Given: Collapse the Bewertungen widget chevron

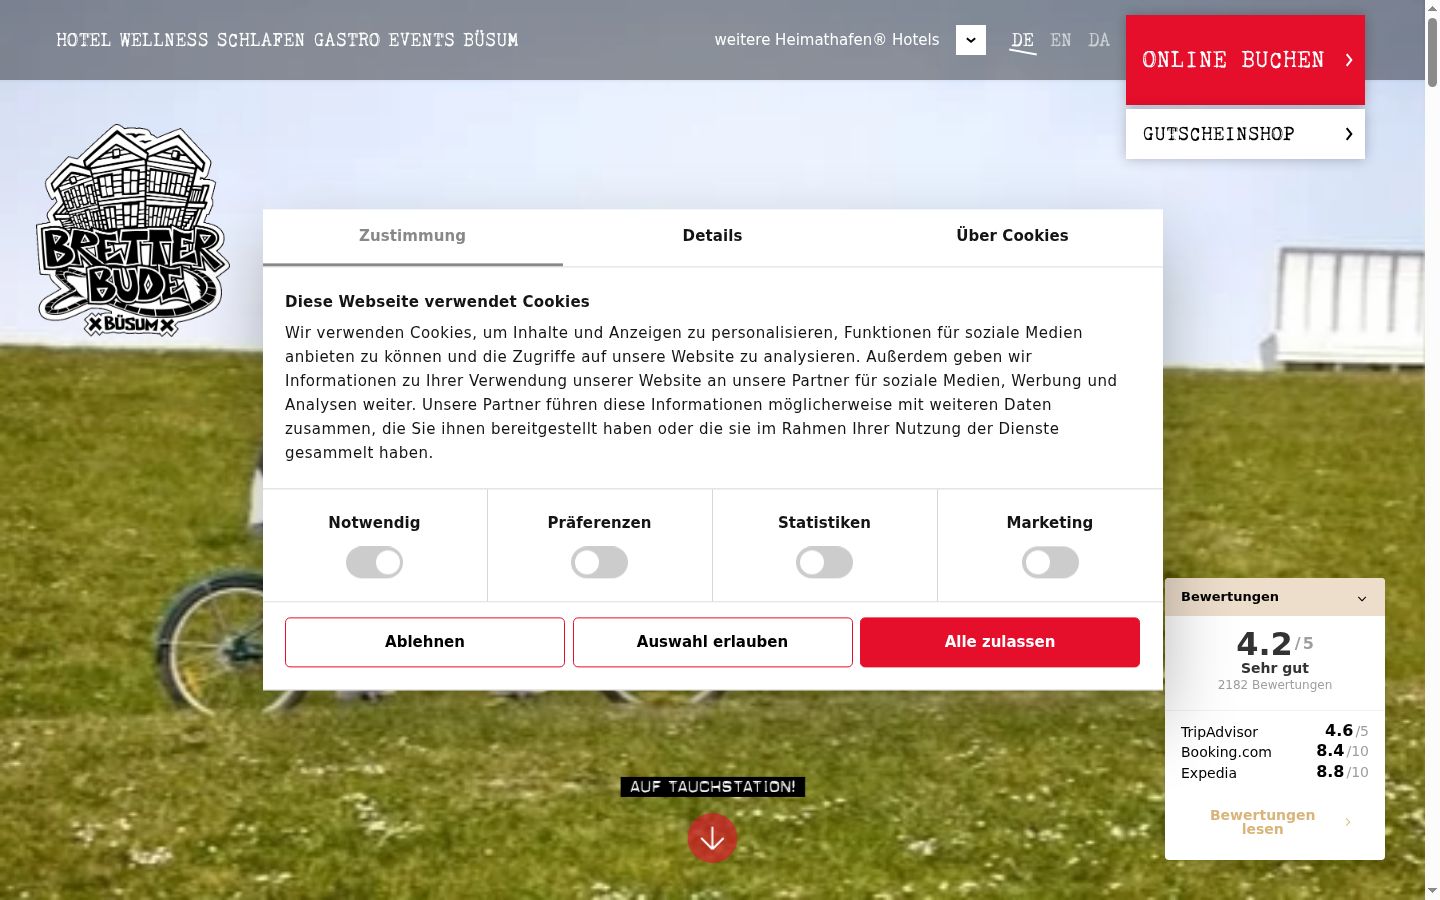Looking at the screenshot, I should 1362,598.
